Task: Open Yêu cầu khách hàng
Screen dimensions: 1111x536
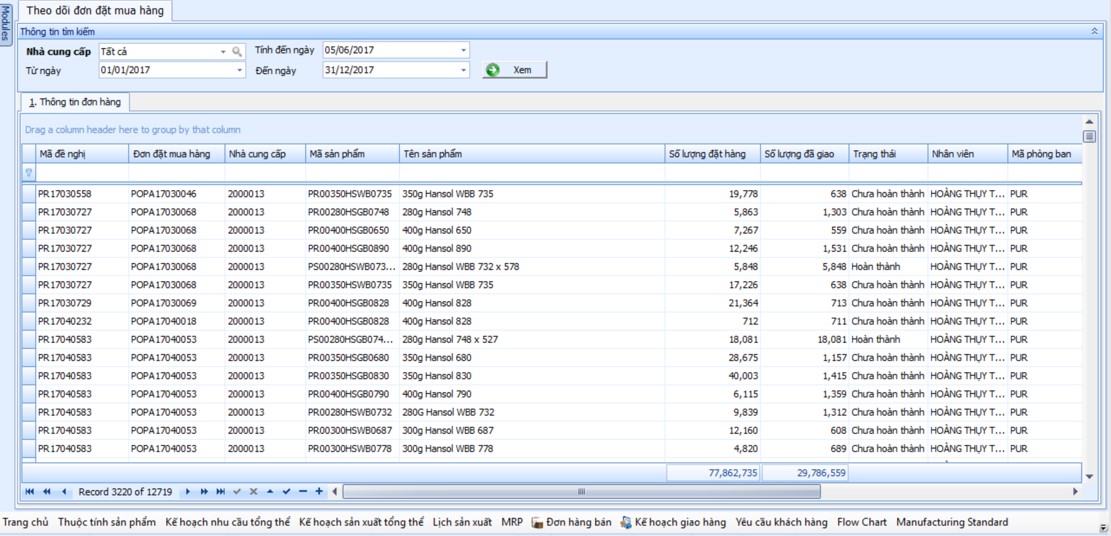Action: point(782,523)
